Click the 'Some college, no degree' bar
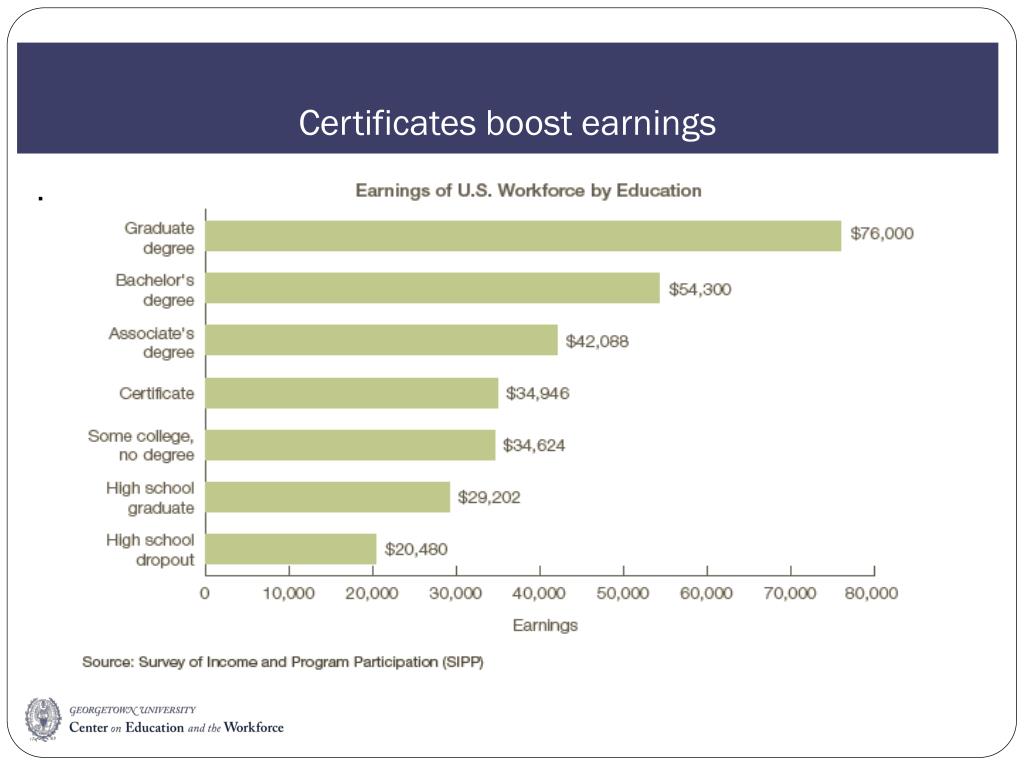Viewport: 1024px width, 768px height. [x=351, y=445]
